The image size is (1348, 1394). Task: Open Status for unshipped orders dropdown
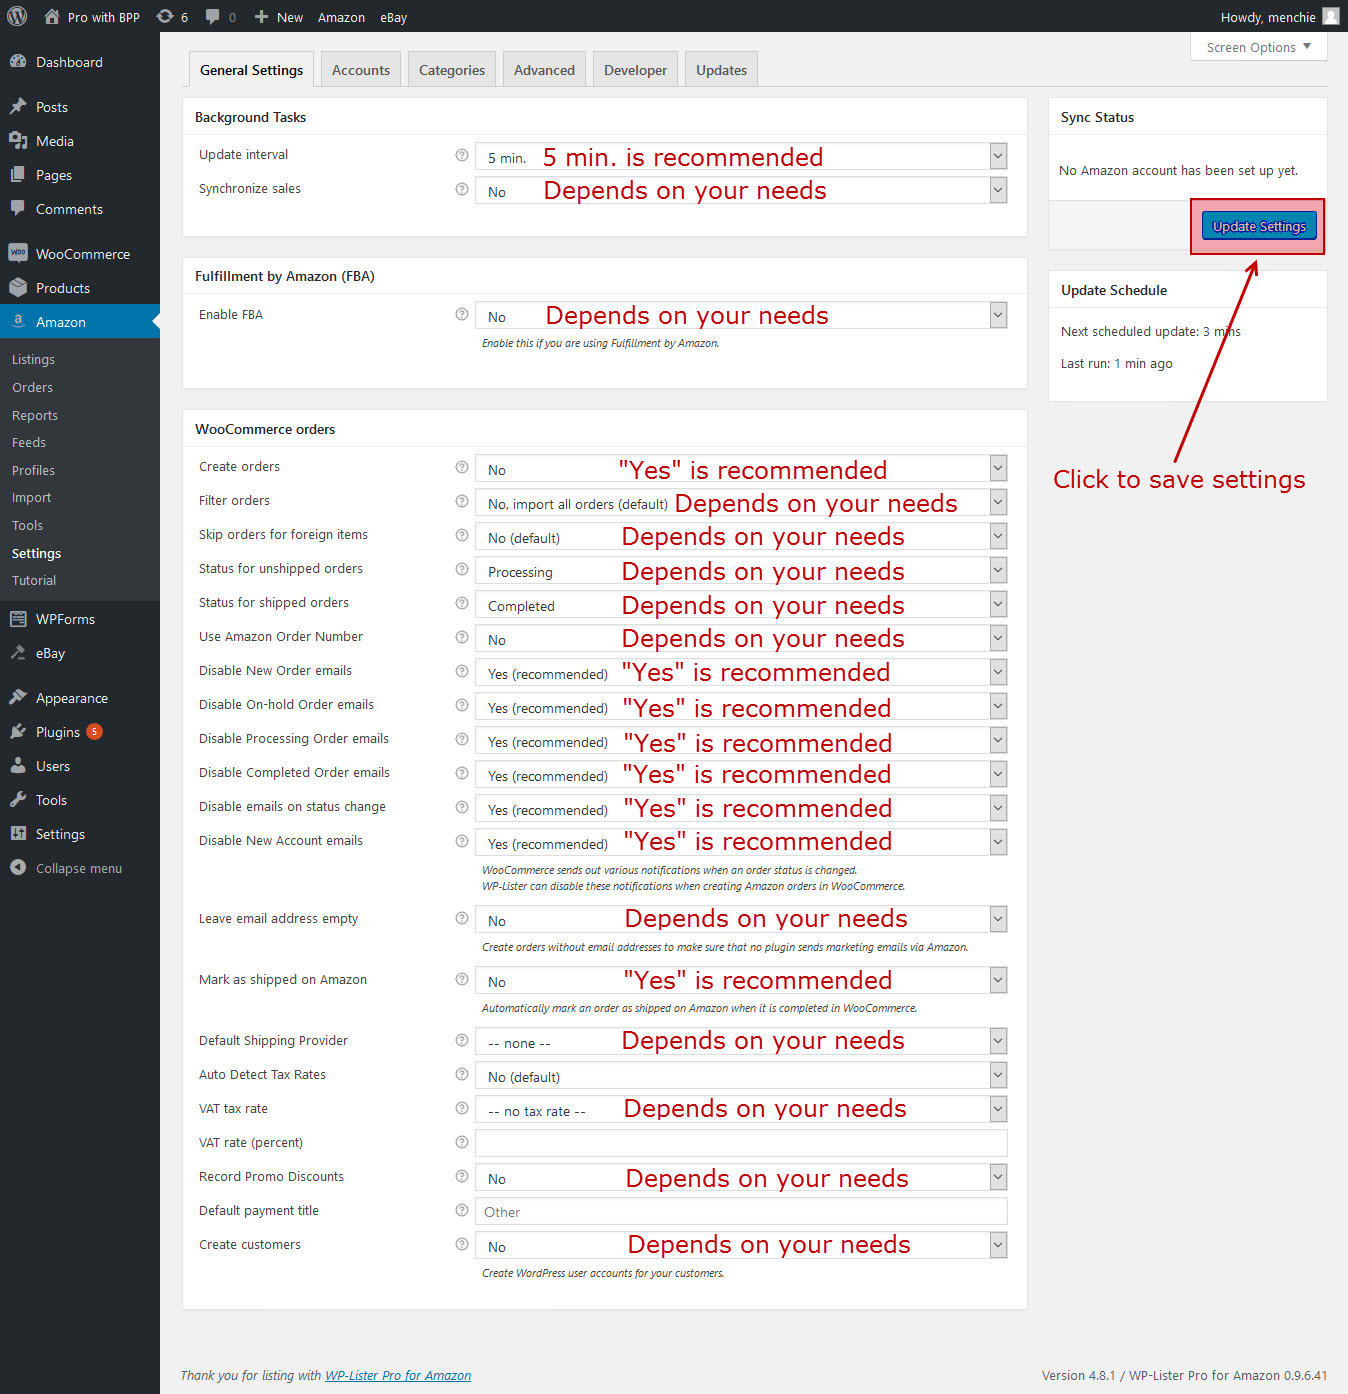tap(741, 570)
